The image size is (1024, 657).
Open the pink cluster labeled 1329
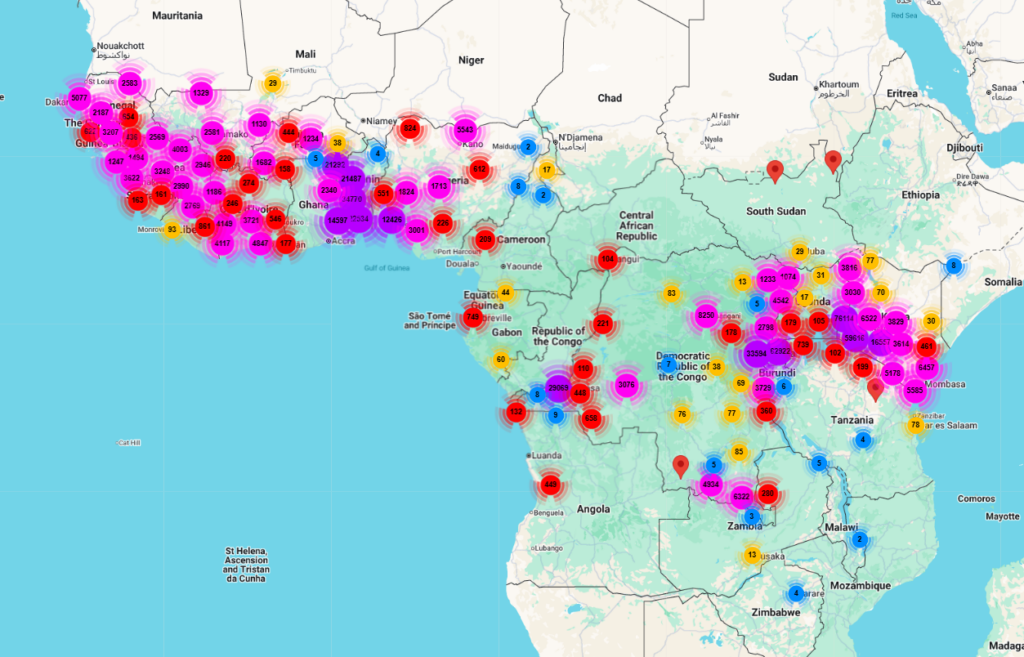tap(201, 93)
